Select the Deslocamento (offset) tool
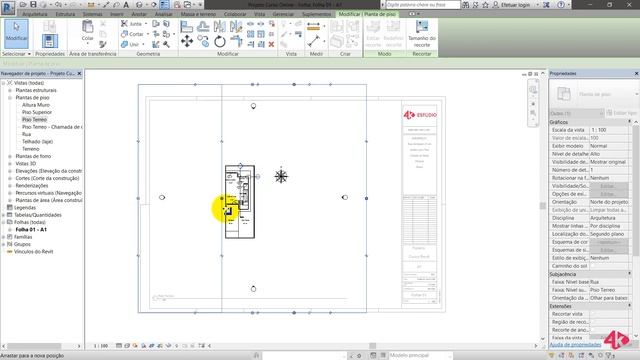 pyautogui.click(x=203, y=27)
